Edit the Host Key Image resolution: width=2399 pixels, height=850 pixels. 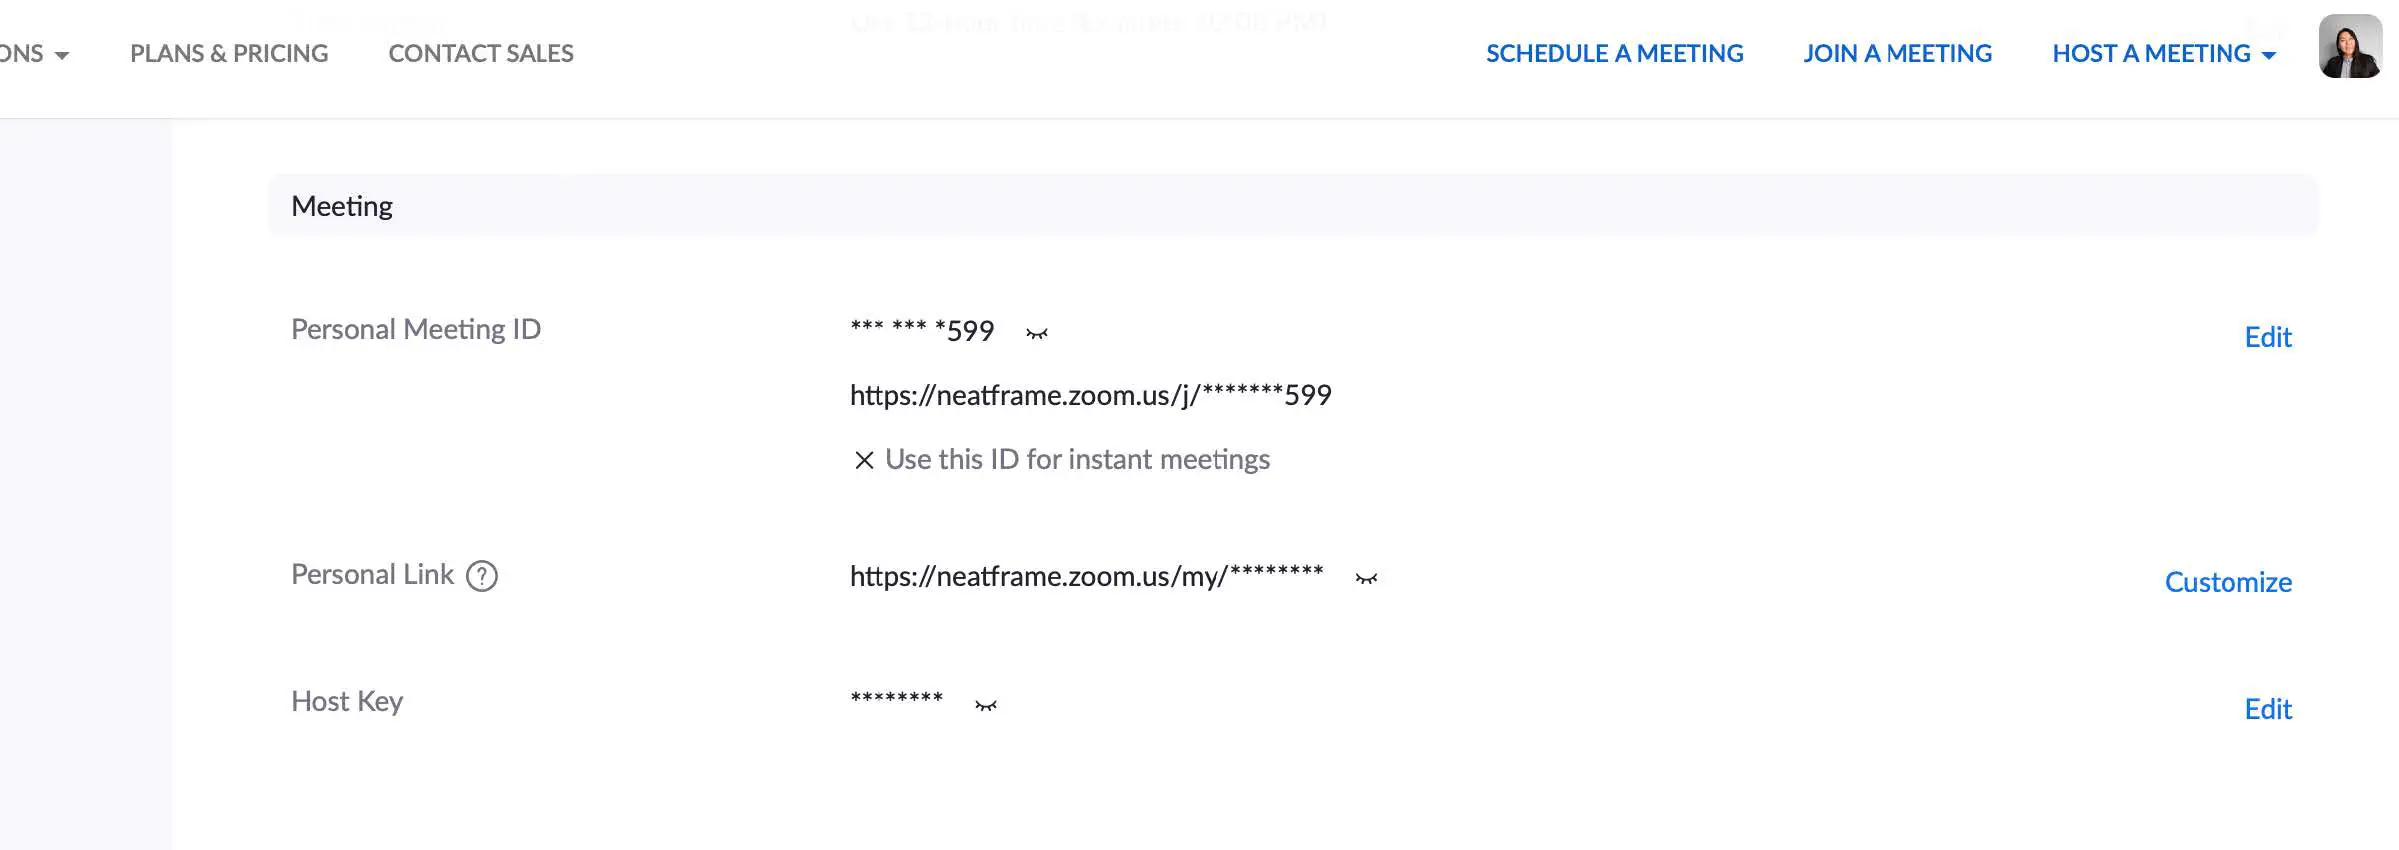(x=2267, y=709)
